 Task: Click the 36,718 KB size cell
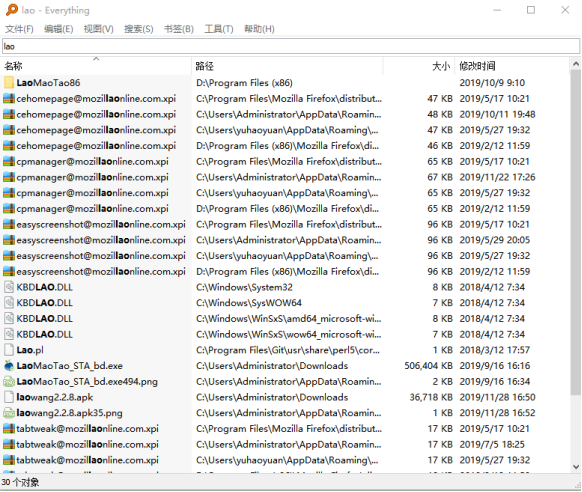click(x=431, y=397)
